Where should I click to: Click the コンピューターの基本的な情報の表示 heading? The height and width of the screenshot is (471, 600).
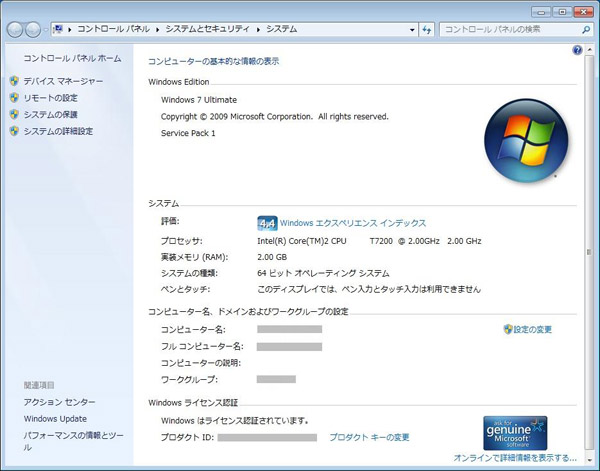pyautogui.click(x=214, y=61)
